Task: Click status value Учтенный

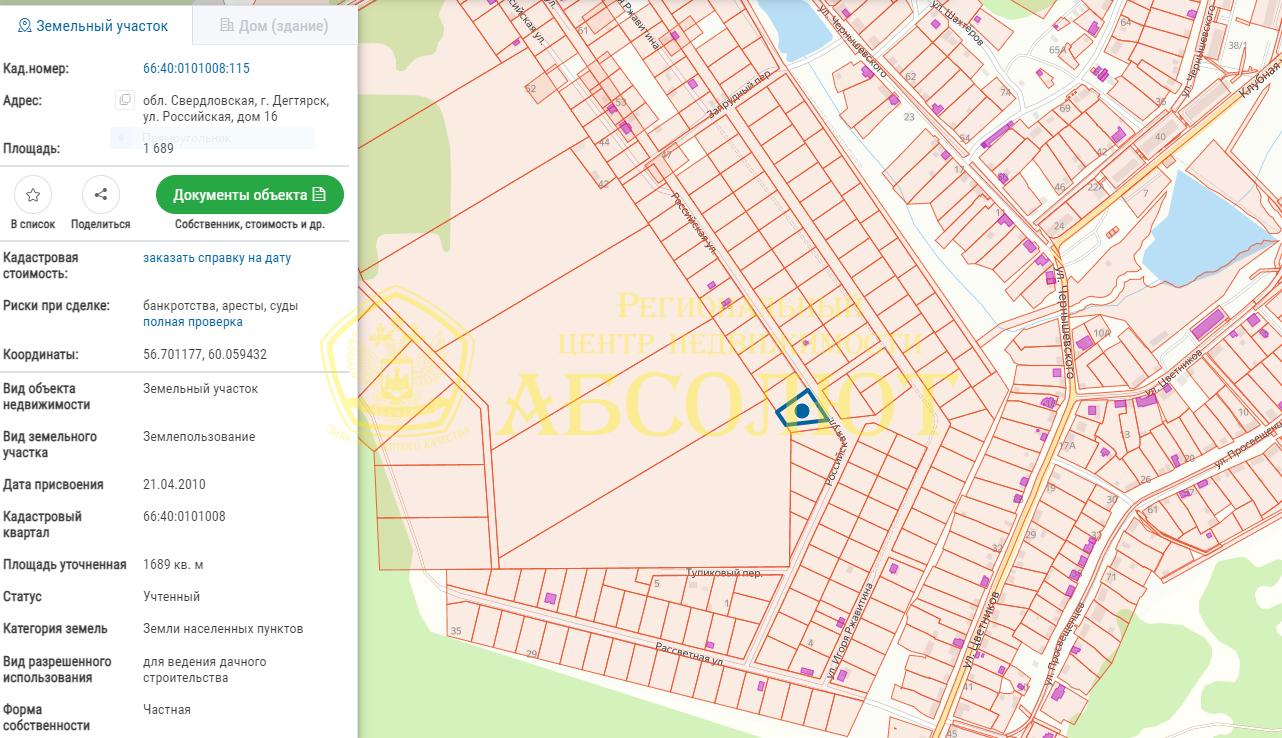Action: click(x=172, y=597)
